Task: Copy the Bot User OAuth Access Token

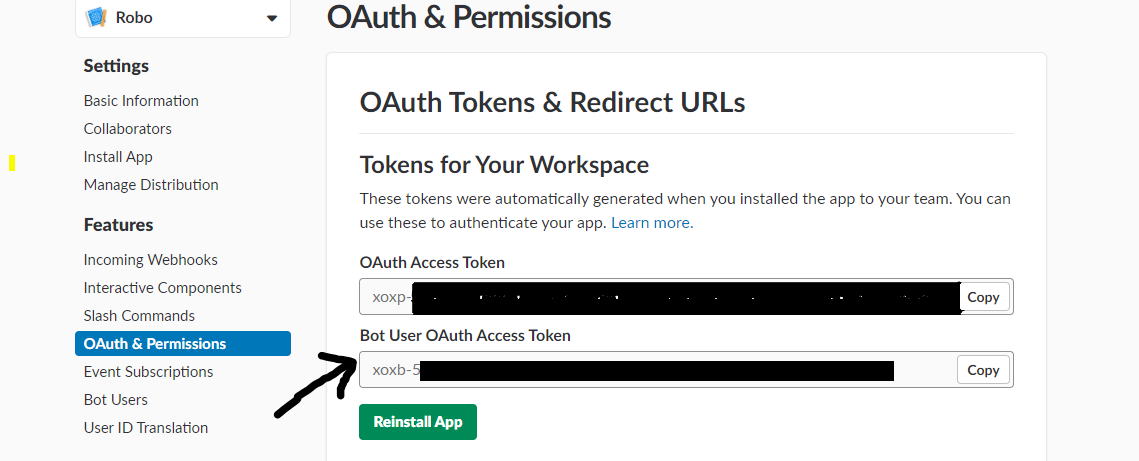Action: 983,370
